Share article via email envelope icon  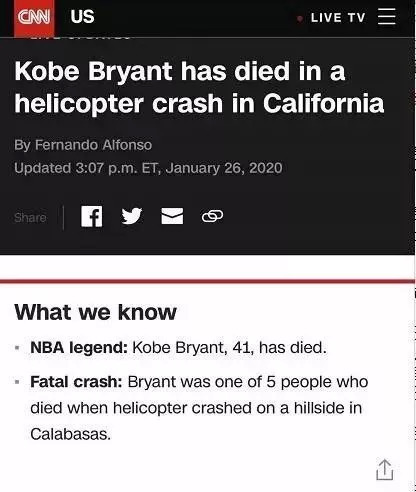[x=172, y=216]
